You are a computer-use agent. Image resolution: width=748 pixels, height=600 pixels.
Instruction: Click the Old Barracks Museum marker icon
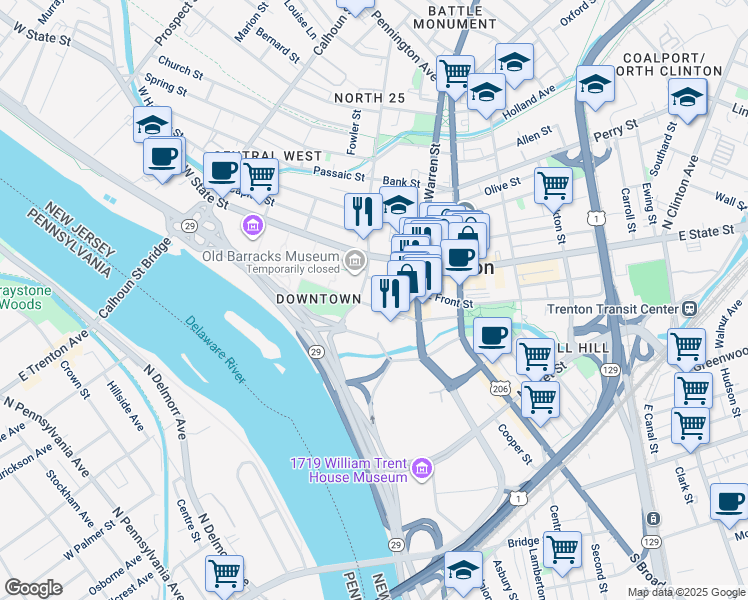click(355, 261)
